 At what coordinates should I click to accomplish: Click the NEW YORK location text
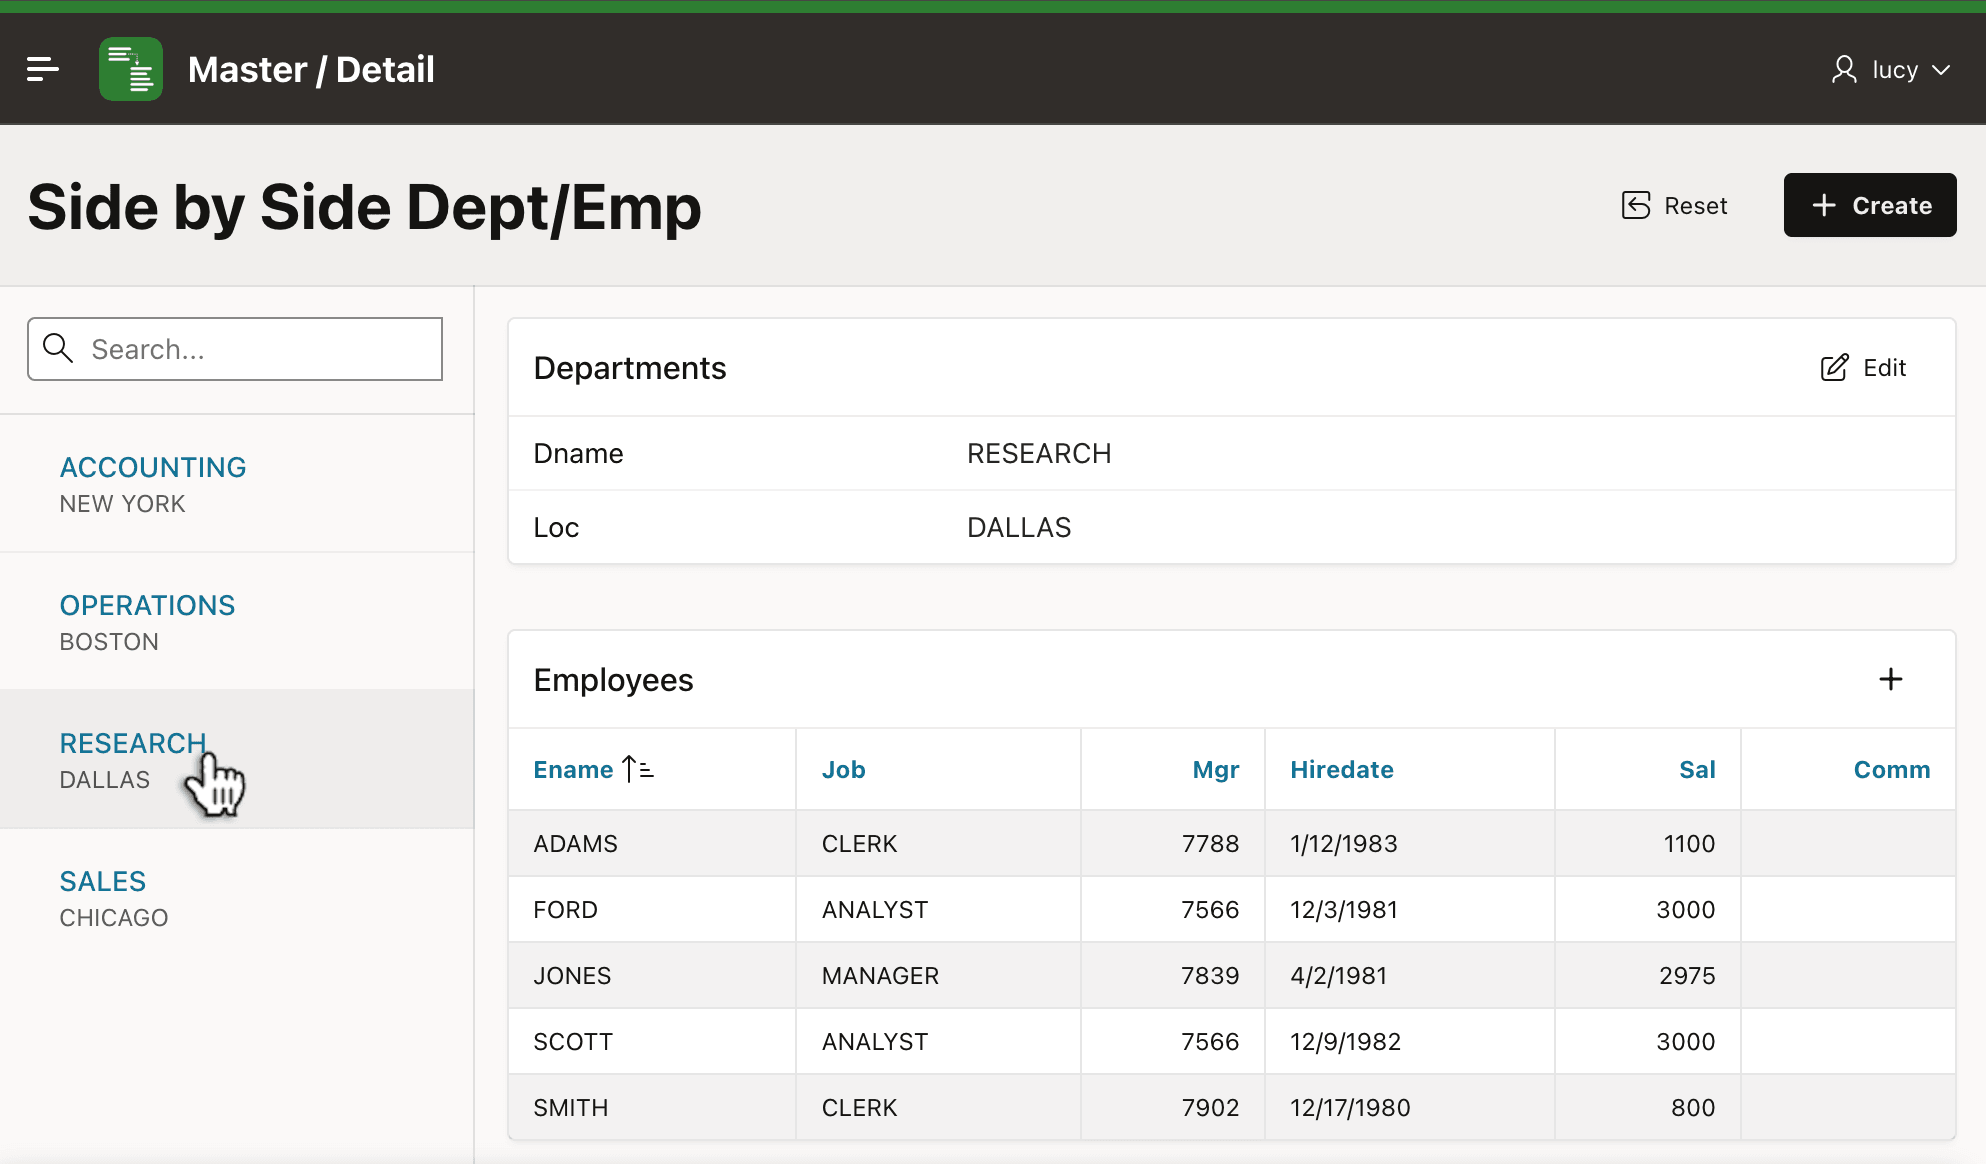tap(122, 503)
